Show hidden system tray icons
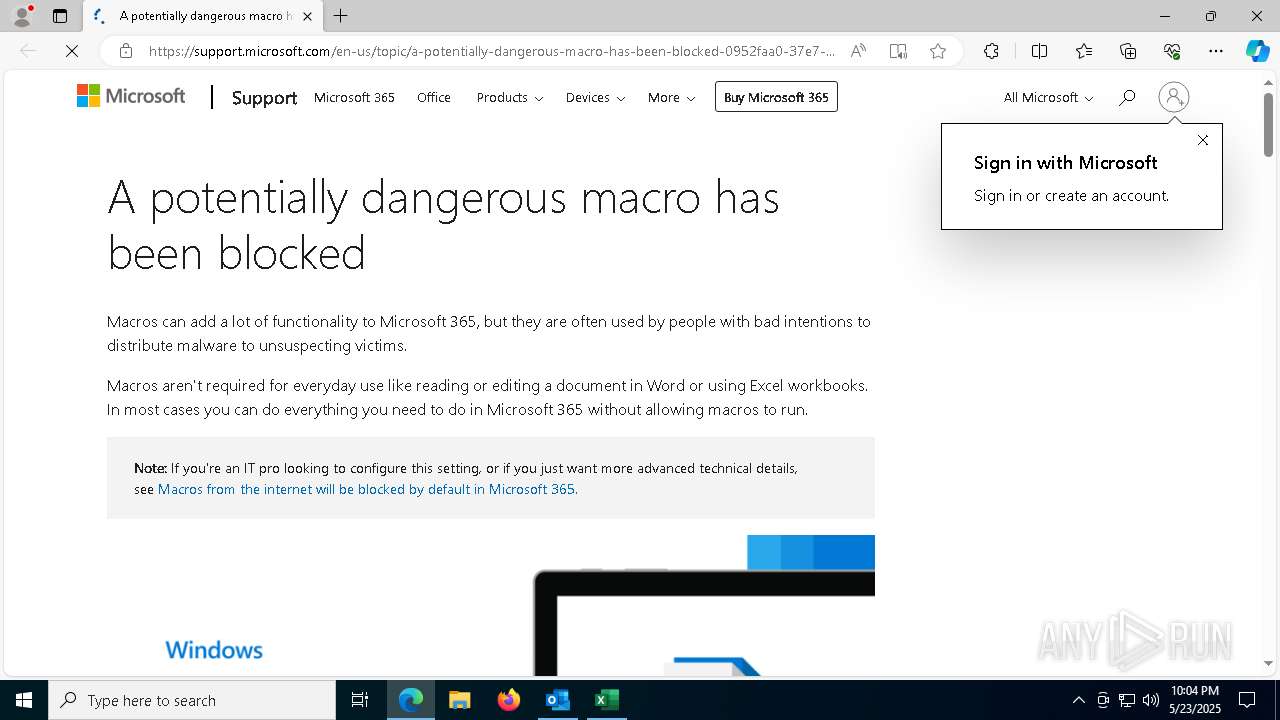This screenshot has height=720, width=1280. click(1078, 700)
